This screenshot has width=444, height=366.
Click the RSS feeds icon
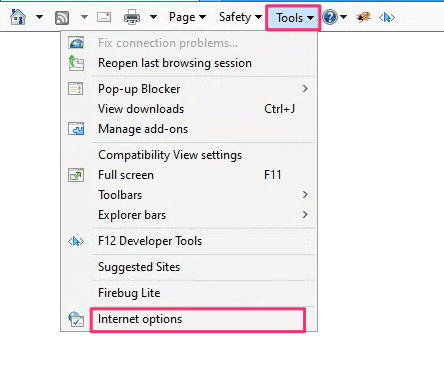(x=62, y=17)
